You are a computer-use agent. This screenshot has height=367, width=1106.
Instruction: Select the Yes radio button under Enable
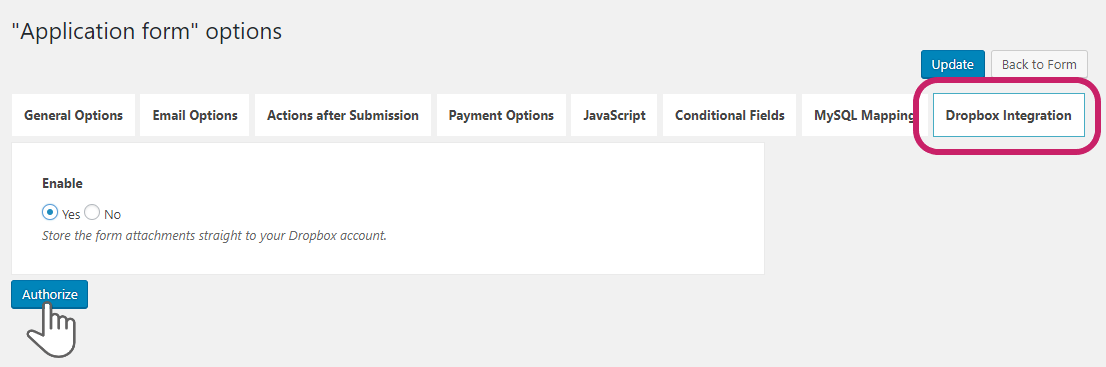tap(49, 212)
